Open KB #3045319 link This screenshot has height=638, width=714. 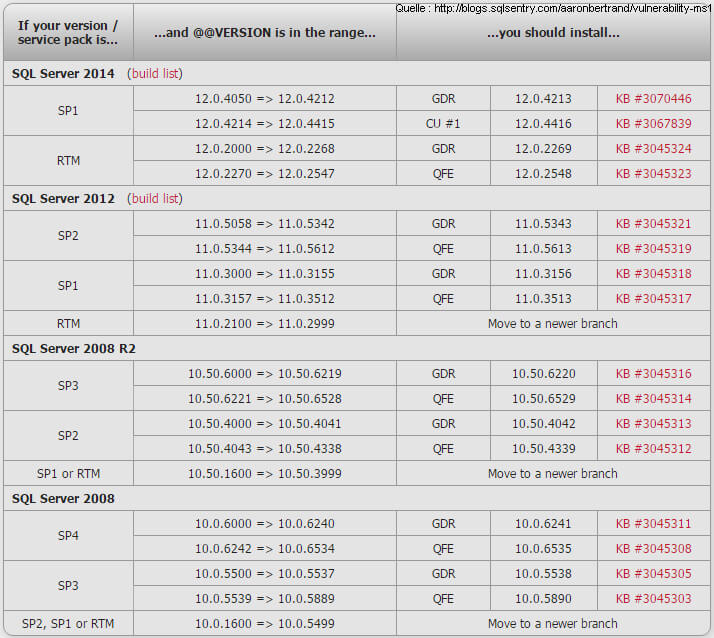pyautogui.click(x=653, y=249)
